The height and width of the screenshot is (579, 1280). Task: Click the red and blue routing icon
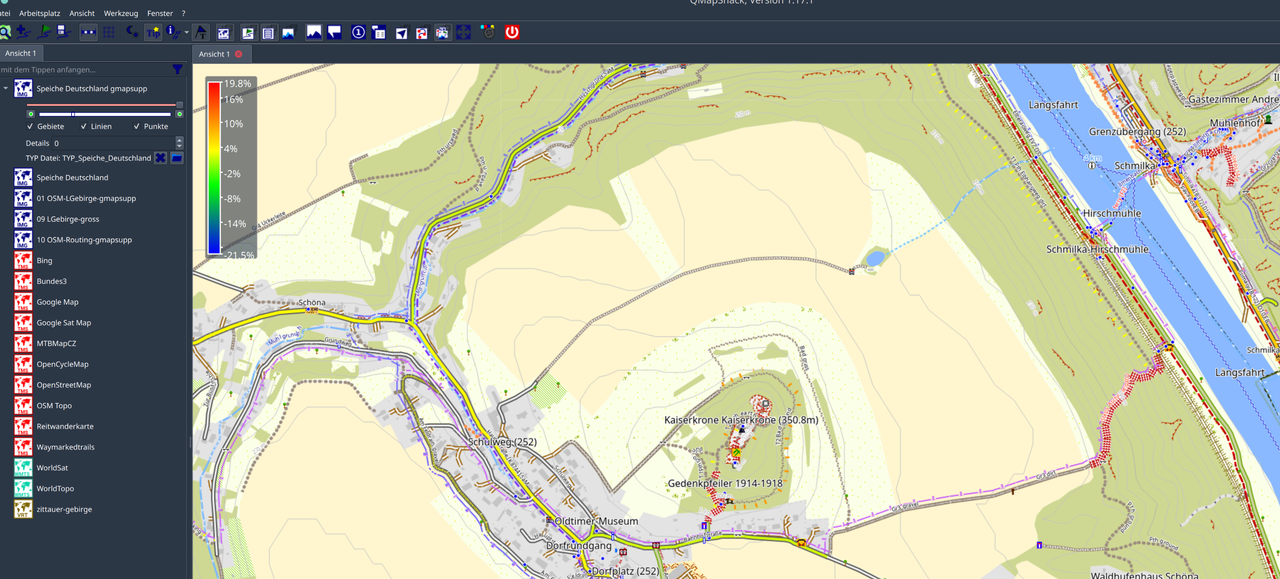pyautogui.click(x=422, y=32)
